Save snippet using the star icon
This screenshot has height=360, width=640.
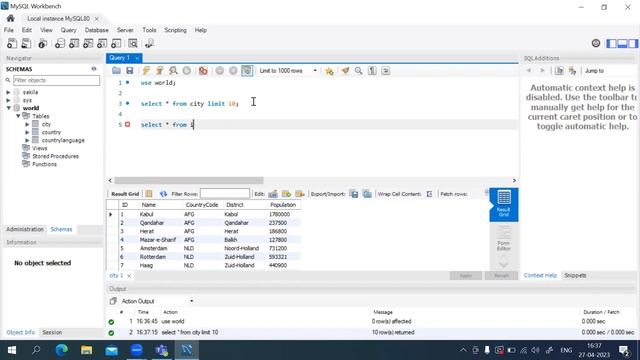329,71
